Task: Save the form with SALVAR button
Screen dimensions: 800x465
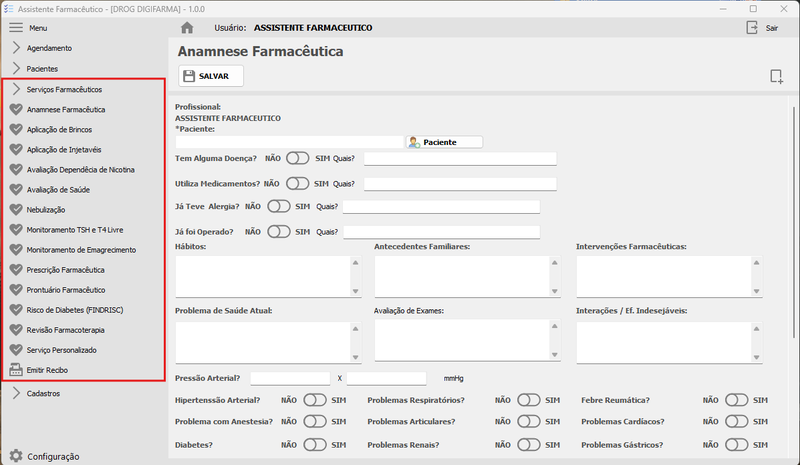Action: 211,76
